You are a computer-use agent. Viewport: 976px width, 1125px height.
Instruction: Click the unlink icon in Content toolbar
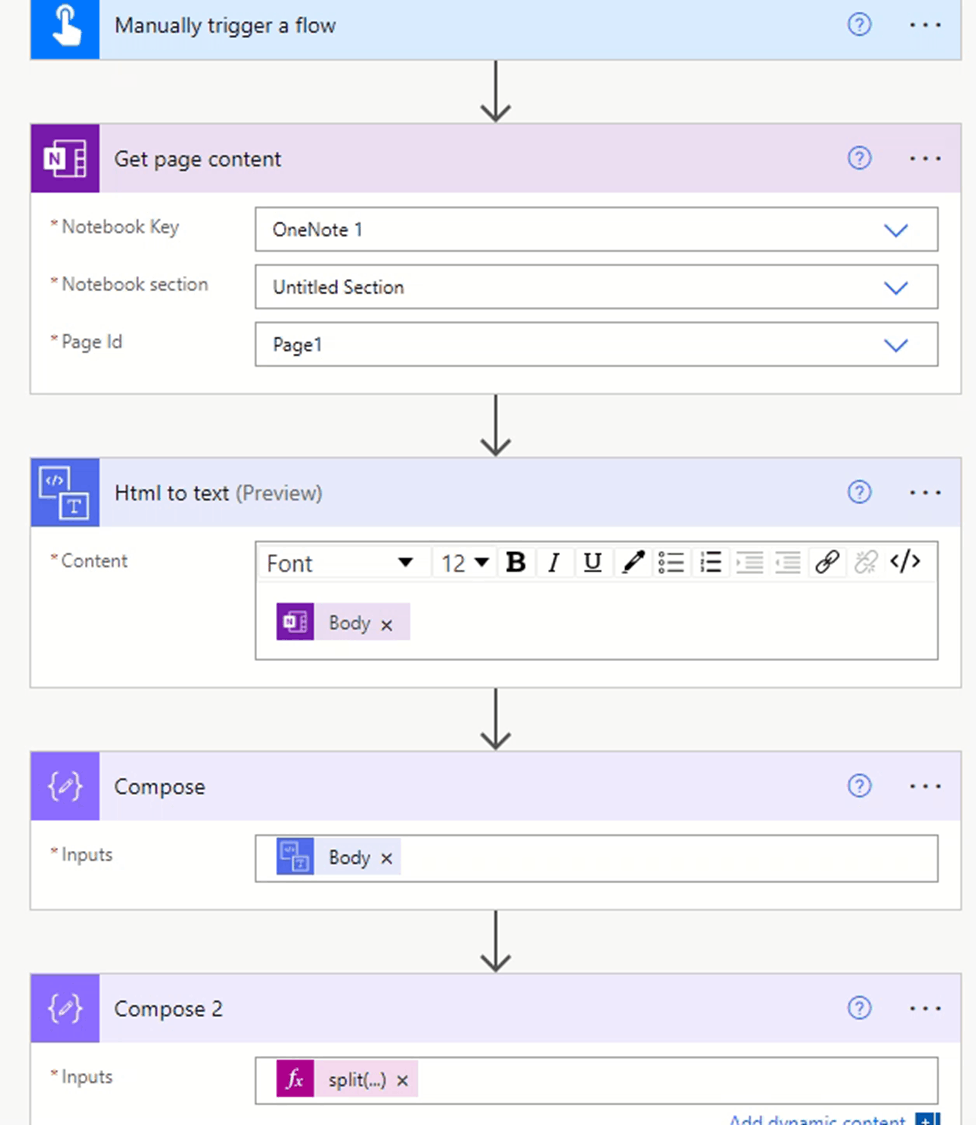pyautogui.click(x=866, y=561)
